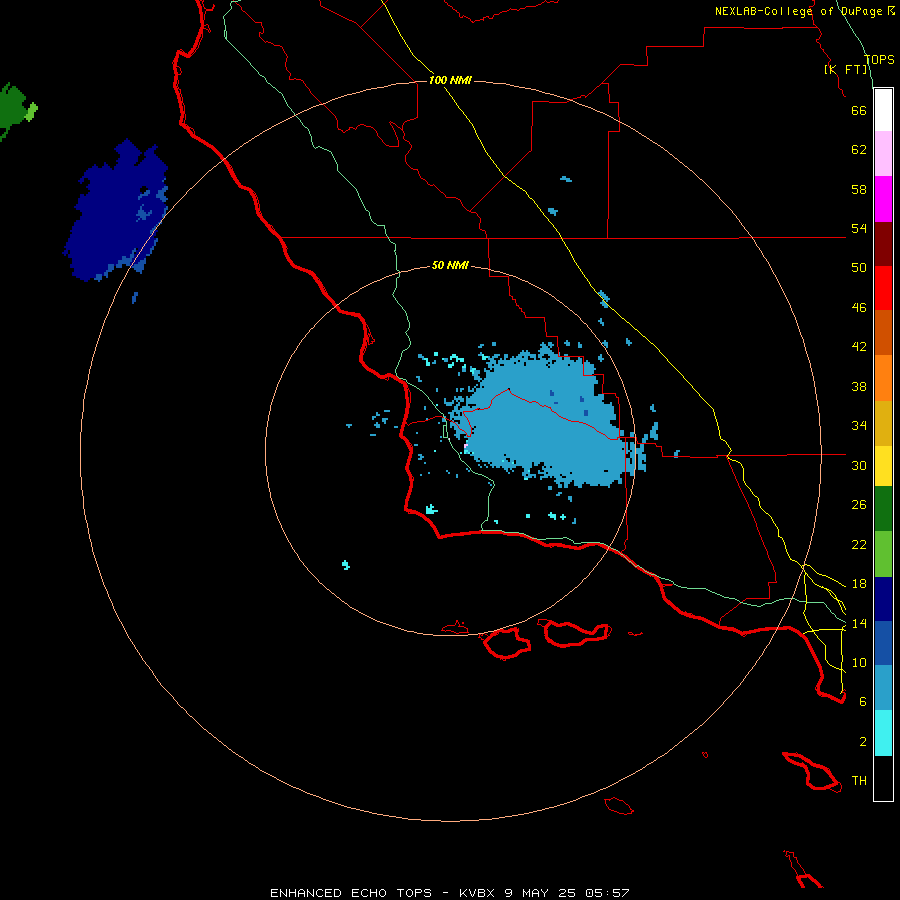Click the dark green legend swatch
This screenshot has width=900, height=900.
[x=883, y=509]
